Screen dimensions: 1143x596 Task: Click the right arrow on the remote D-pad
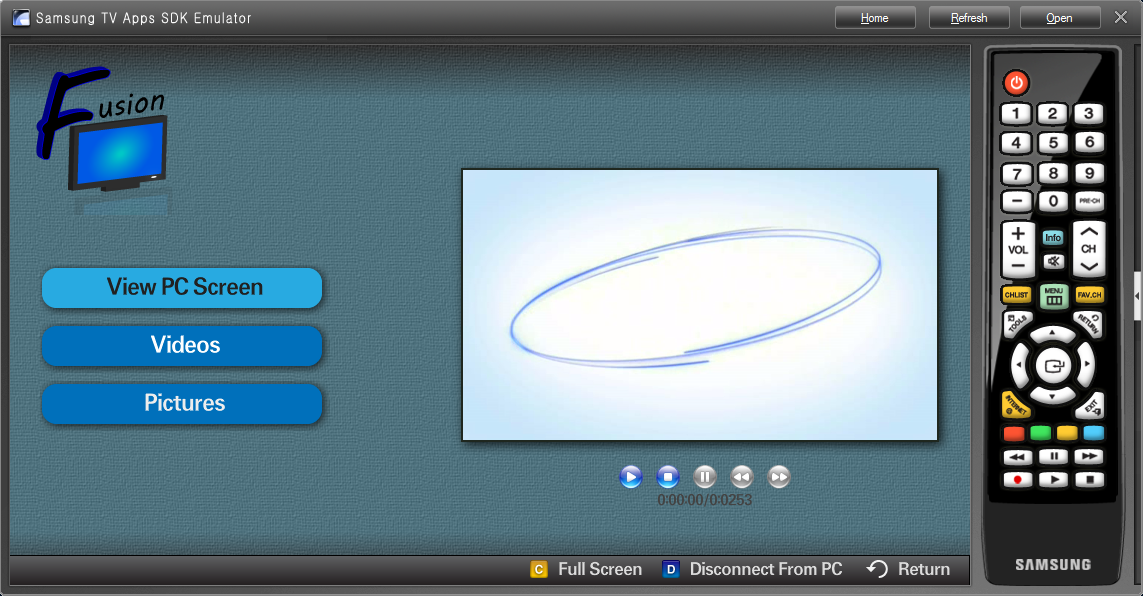pos(1086,364)
